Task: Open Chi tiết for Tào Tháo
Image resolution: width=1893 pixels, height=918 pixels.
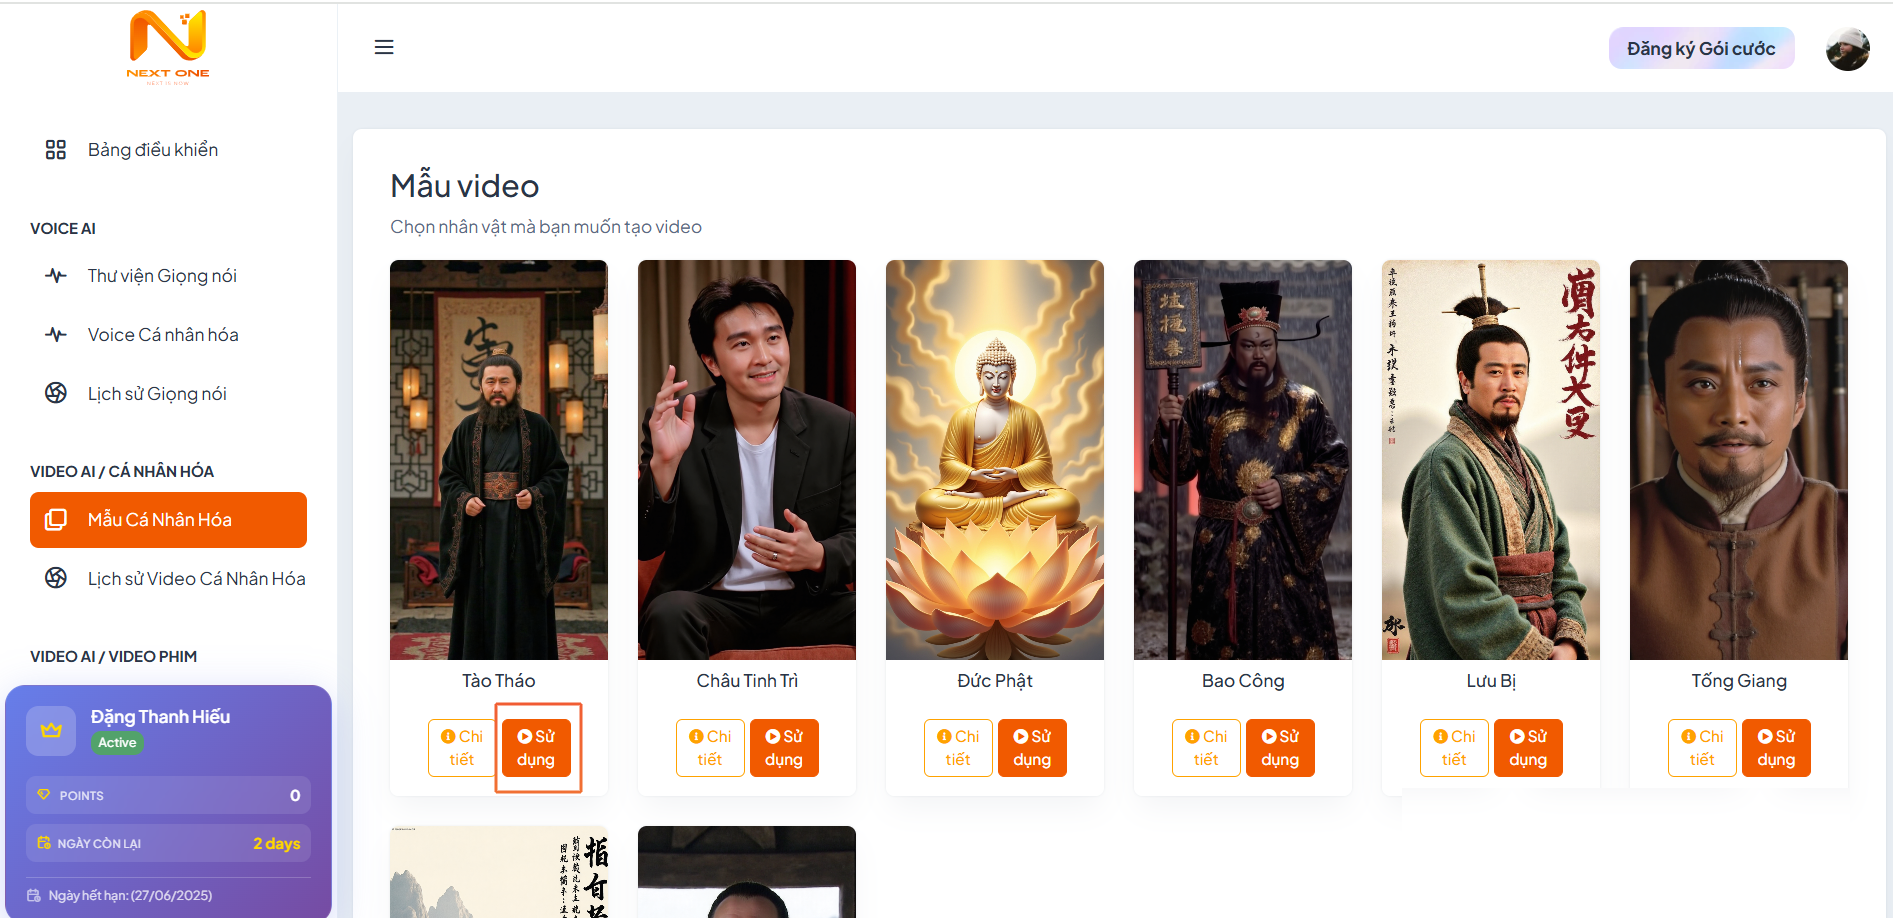Action: coord(461,748)
